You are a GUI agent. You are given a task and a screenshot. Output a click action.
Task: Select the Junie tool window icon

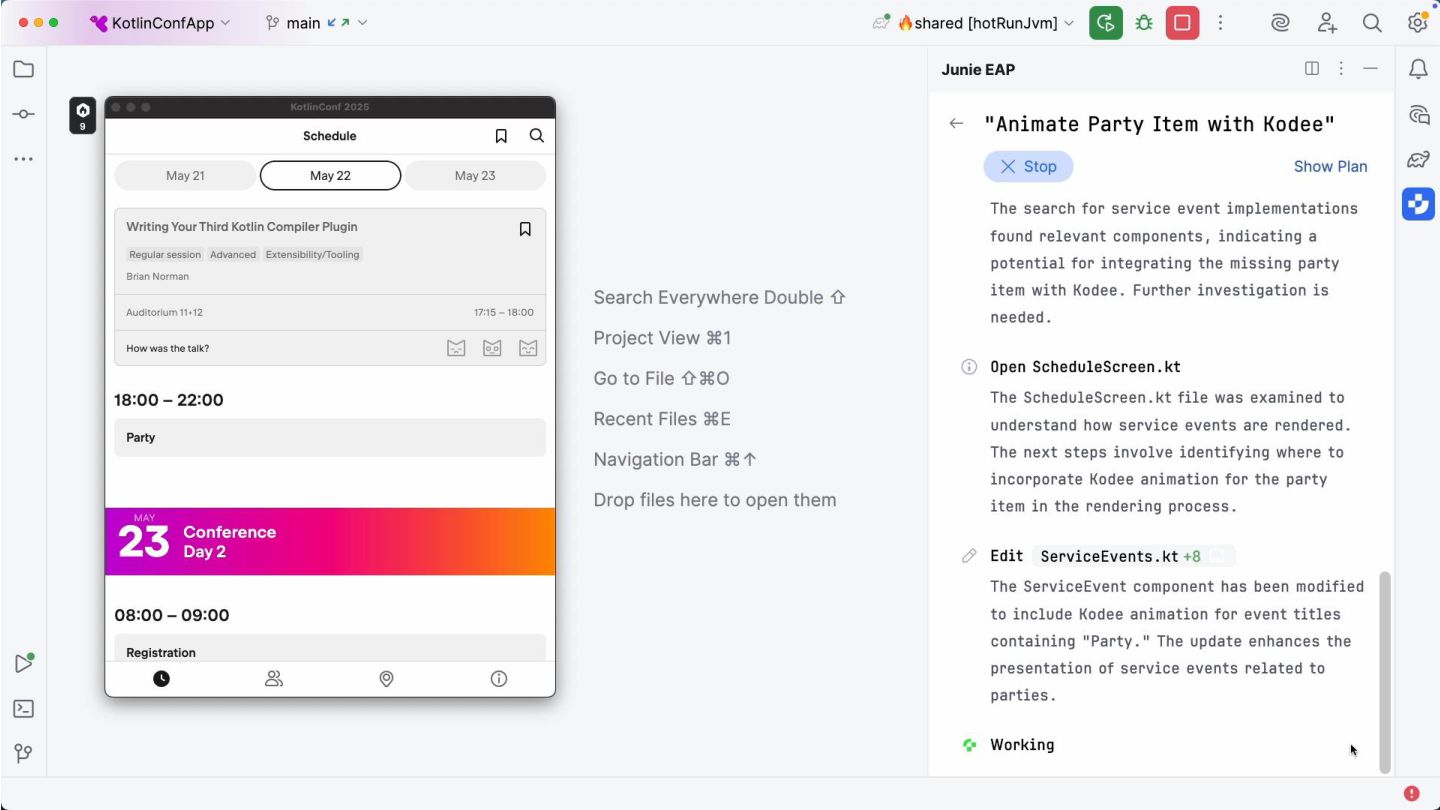point(1418,204)
